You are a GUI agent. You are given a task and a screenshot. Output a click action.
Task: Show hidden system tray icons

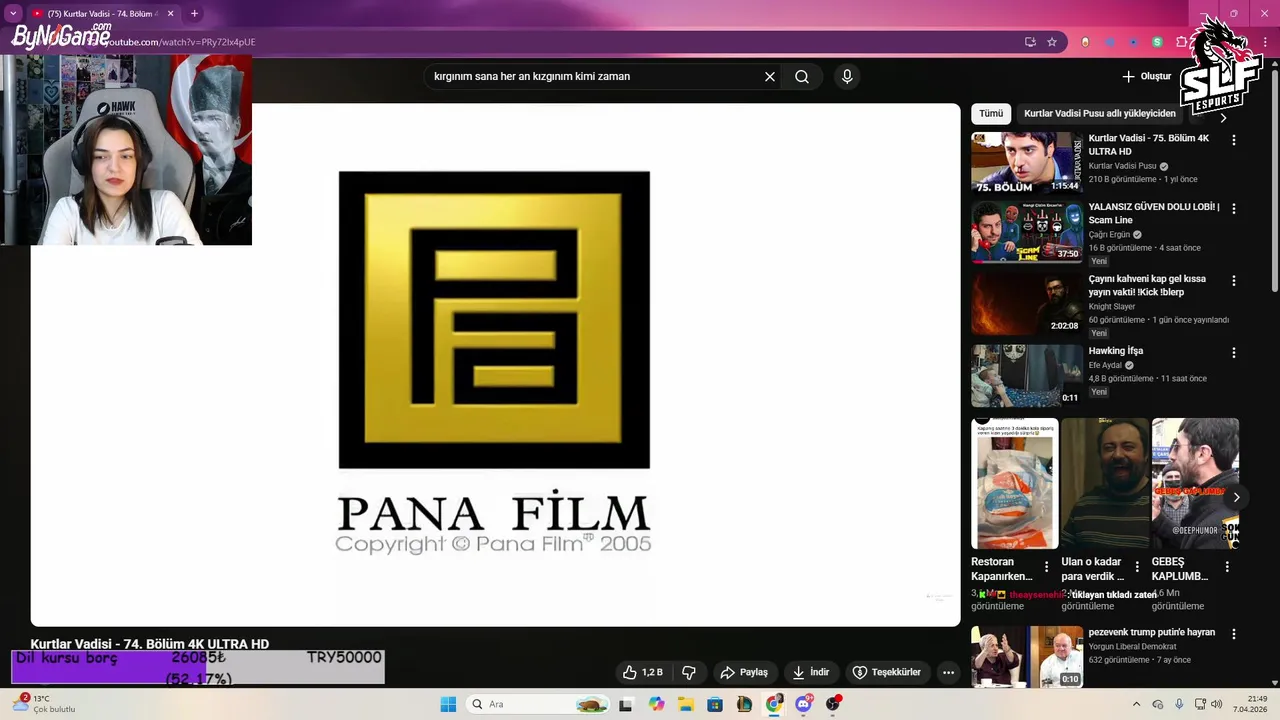tap(1136, 704)
